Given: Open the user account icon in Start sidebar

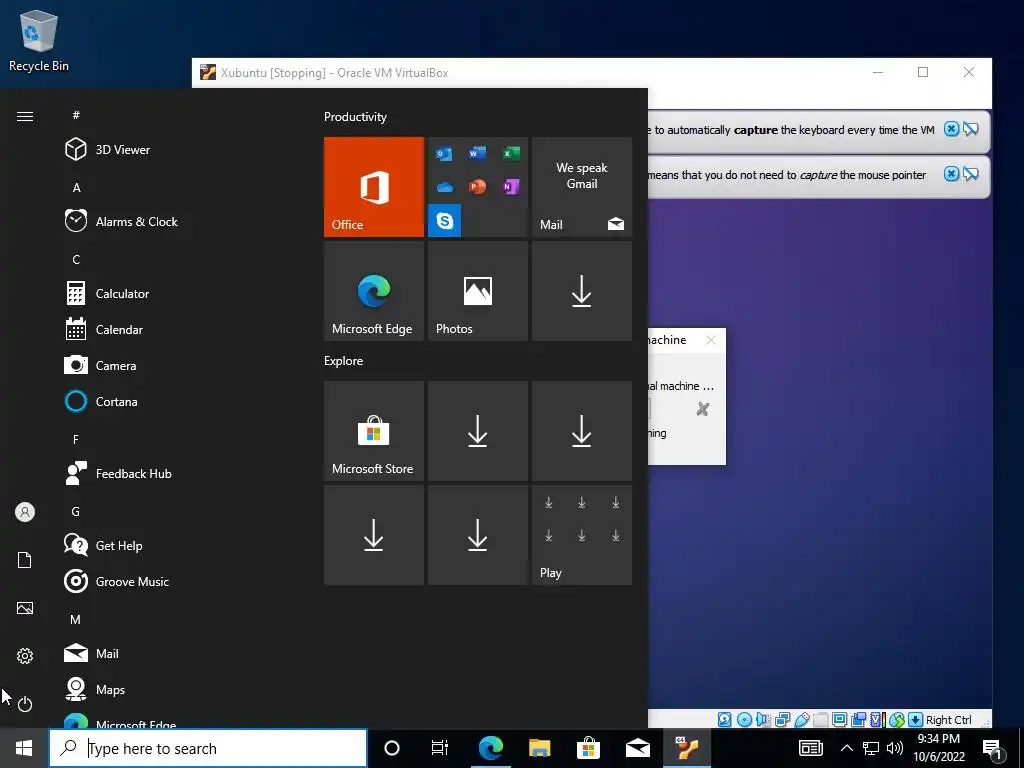Looking at the screenshot, I should 25,512.
